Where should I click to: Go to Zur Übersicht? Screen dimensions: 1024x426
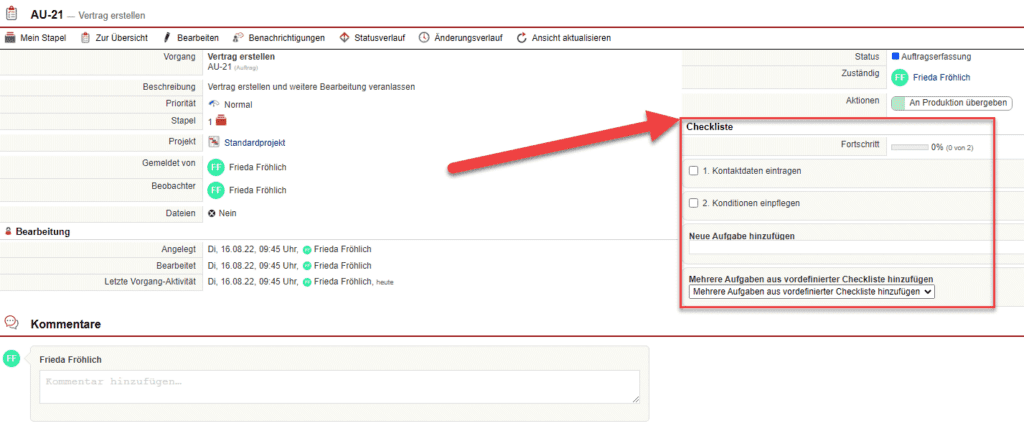pyautogui.click(x=114, y=38)
